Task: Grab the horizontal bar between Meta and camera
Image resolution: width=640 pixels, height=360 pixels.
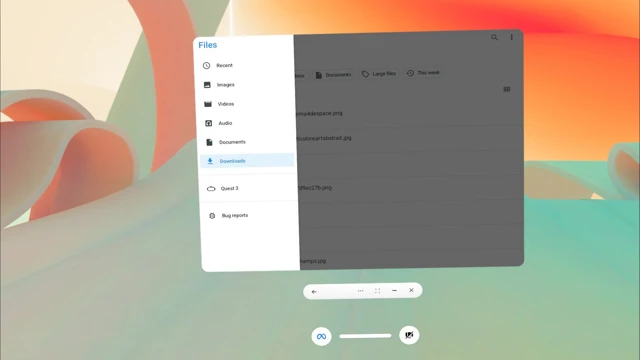Action: (365, 336)
